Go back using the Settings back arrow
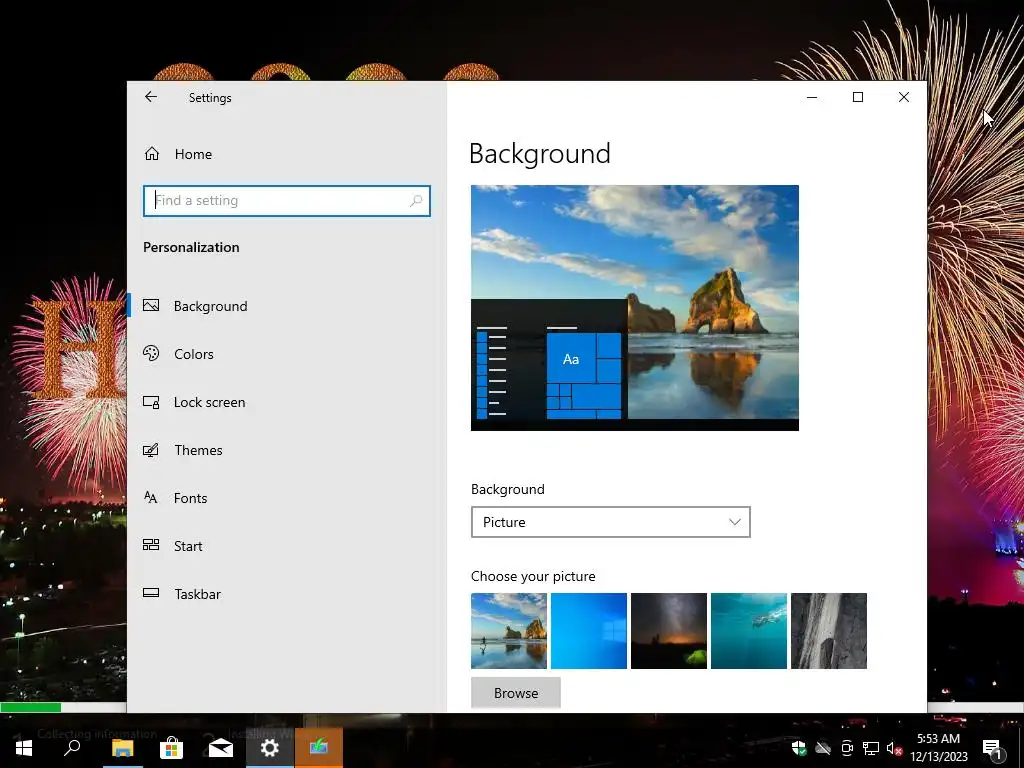 [x=151, y=97]
